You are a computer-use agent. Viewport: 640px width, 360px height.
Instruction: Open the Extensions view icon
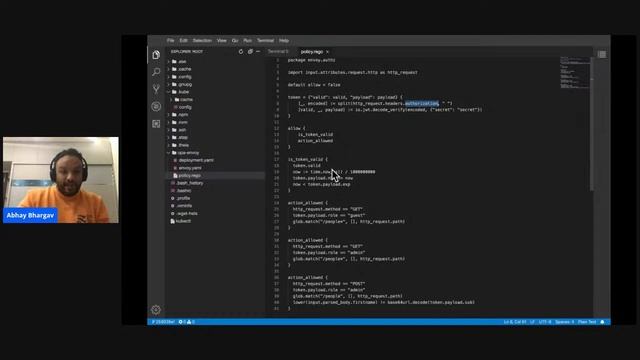[156, 124]
